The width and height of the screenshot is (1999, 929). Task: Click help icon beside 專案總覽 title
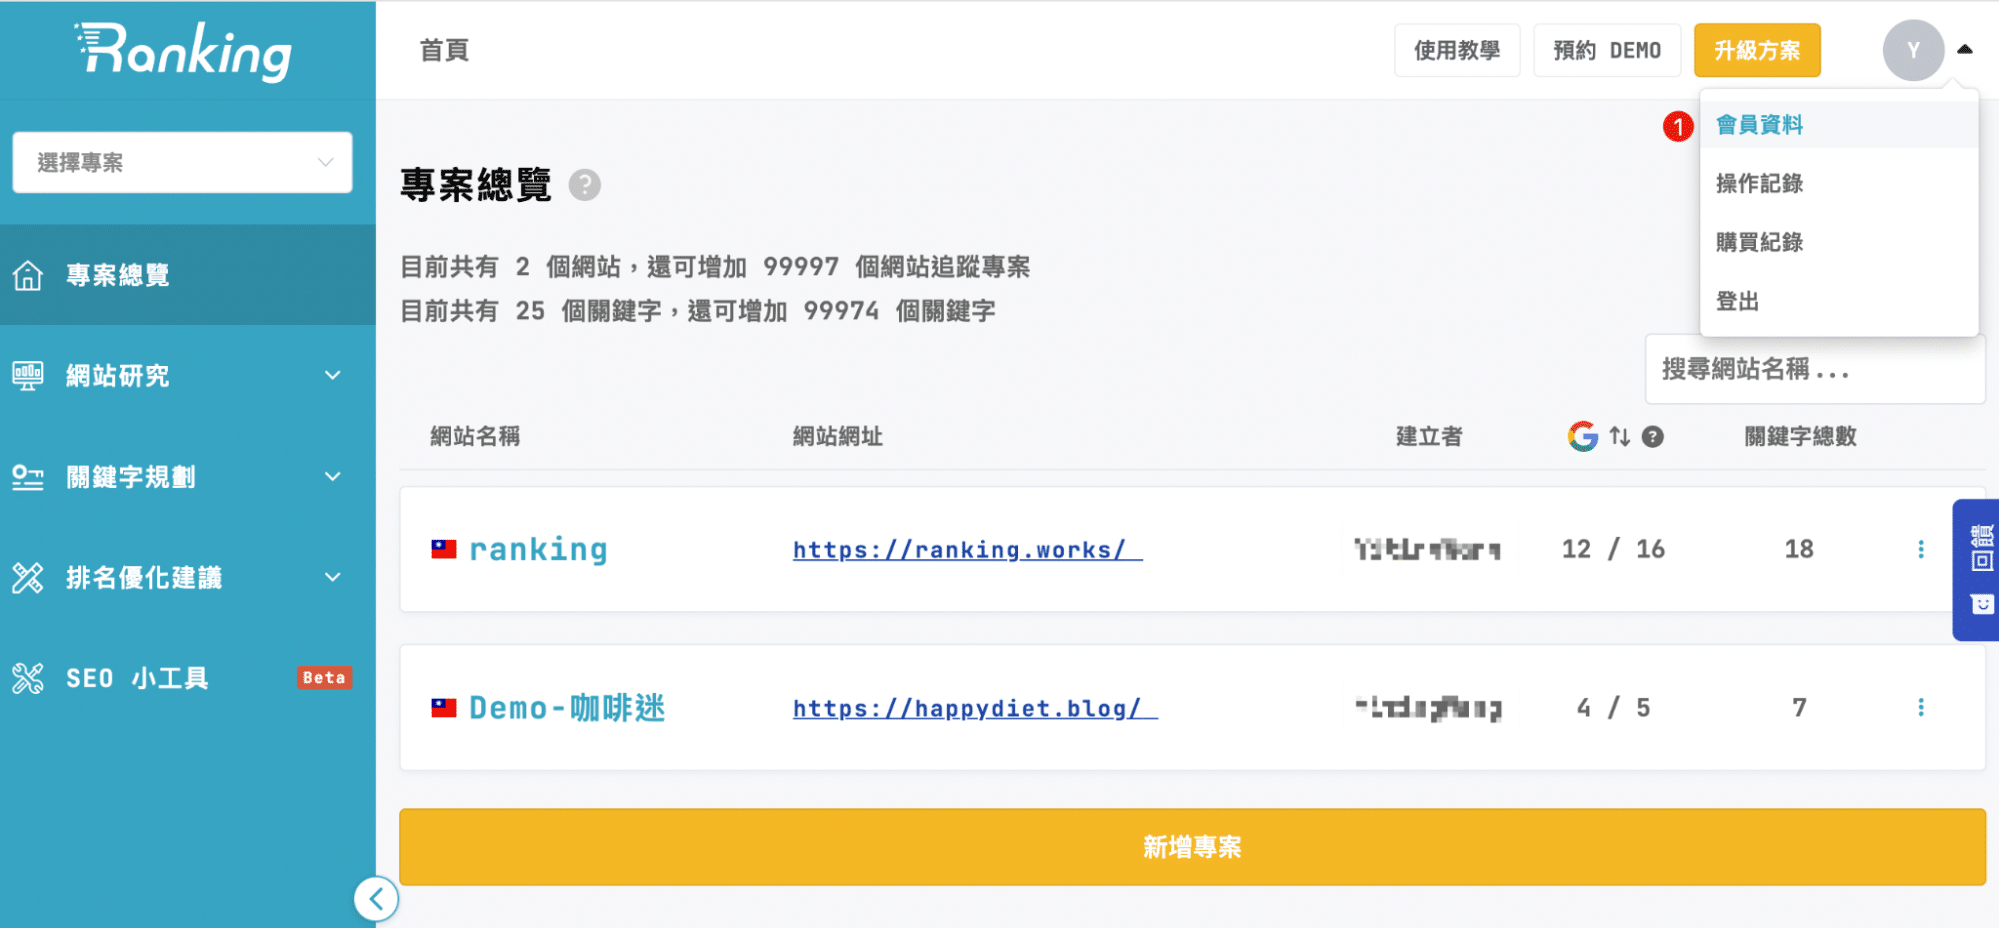point(584,185)
